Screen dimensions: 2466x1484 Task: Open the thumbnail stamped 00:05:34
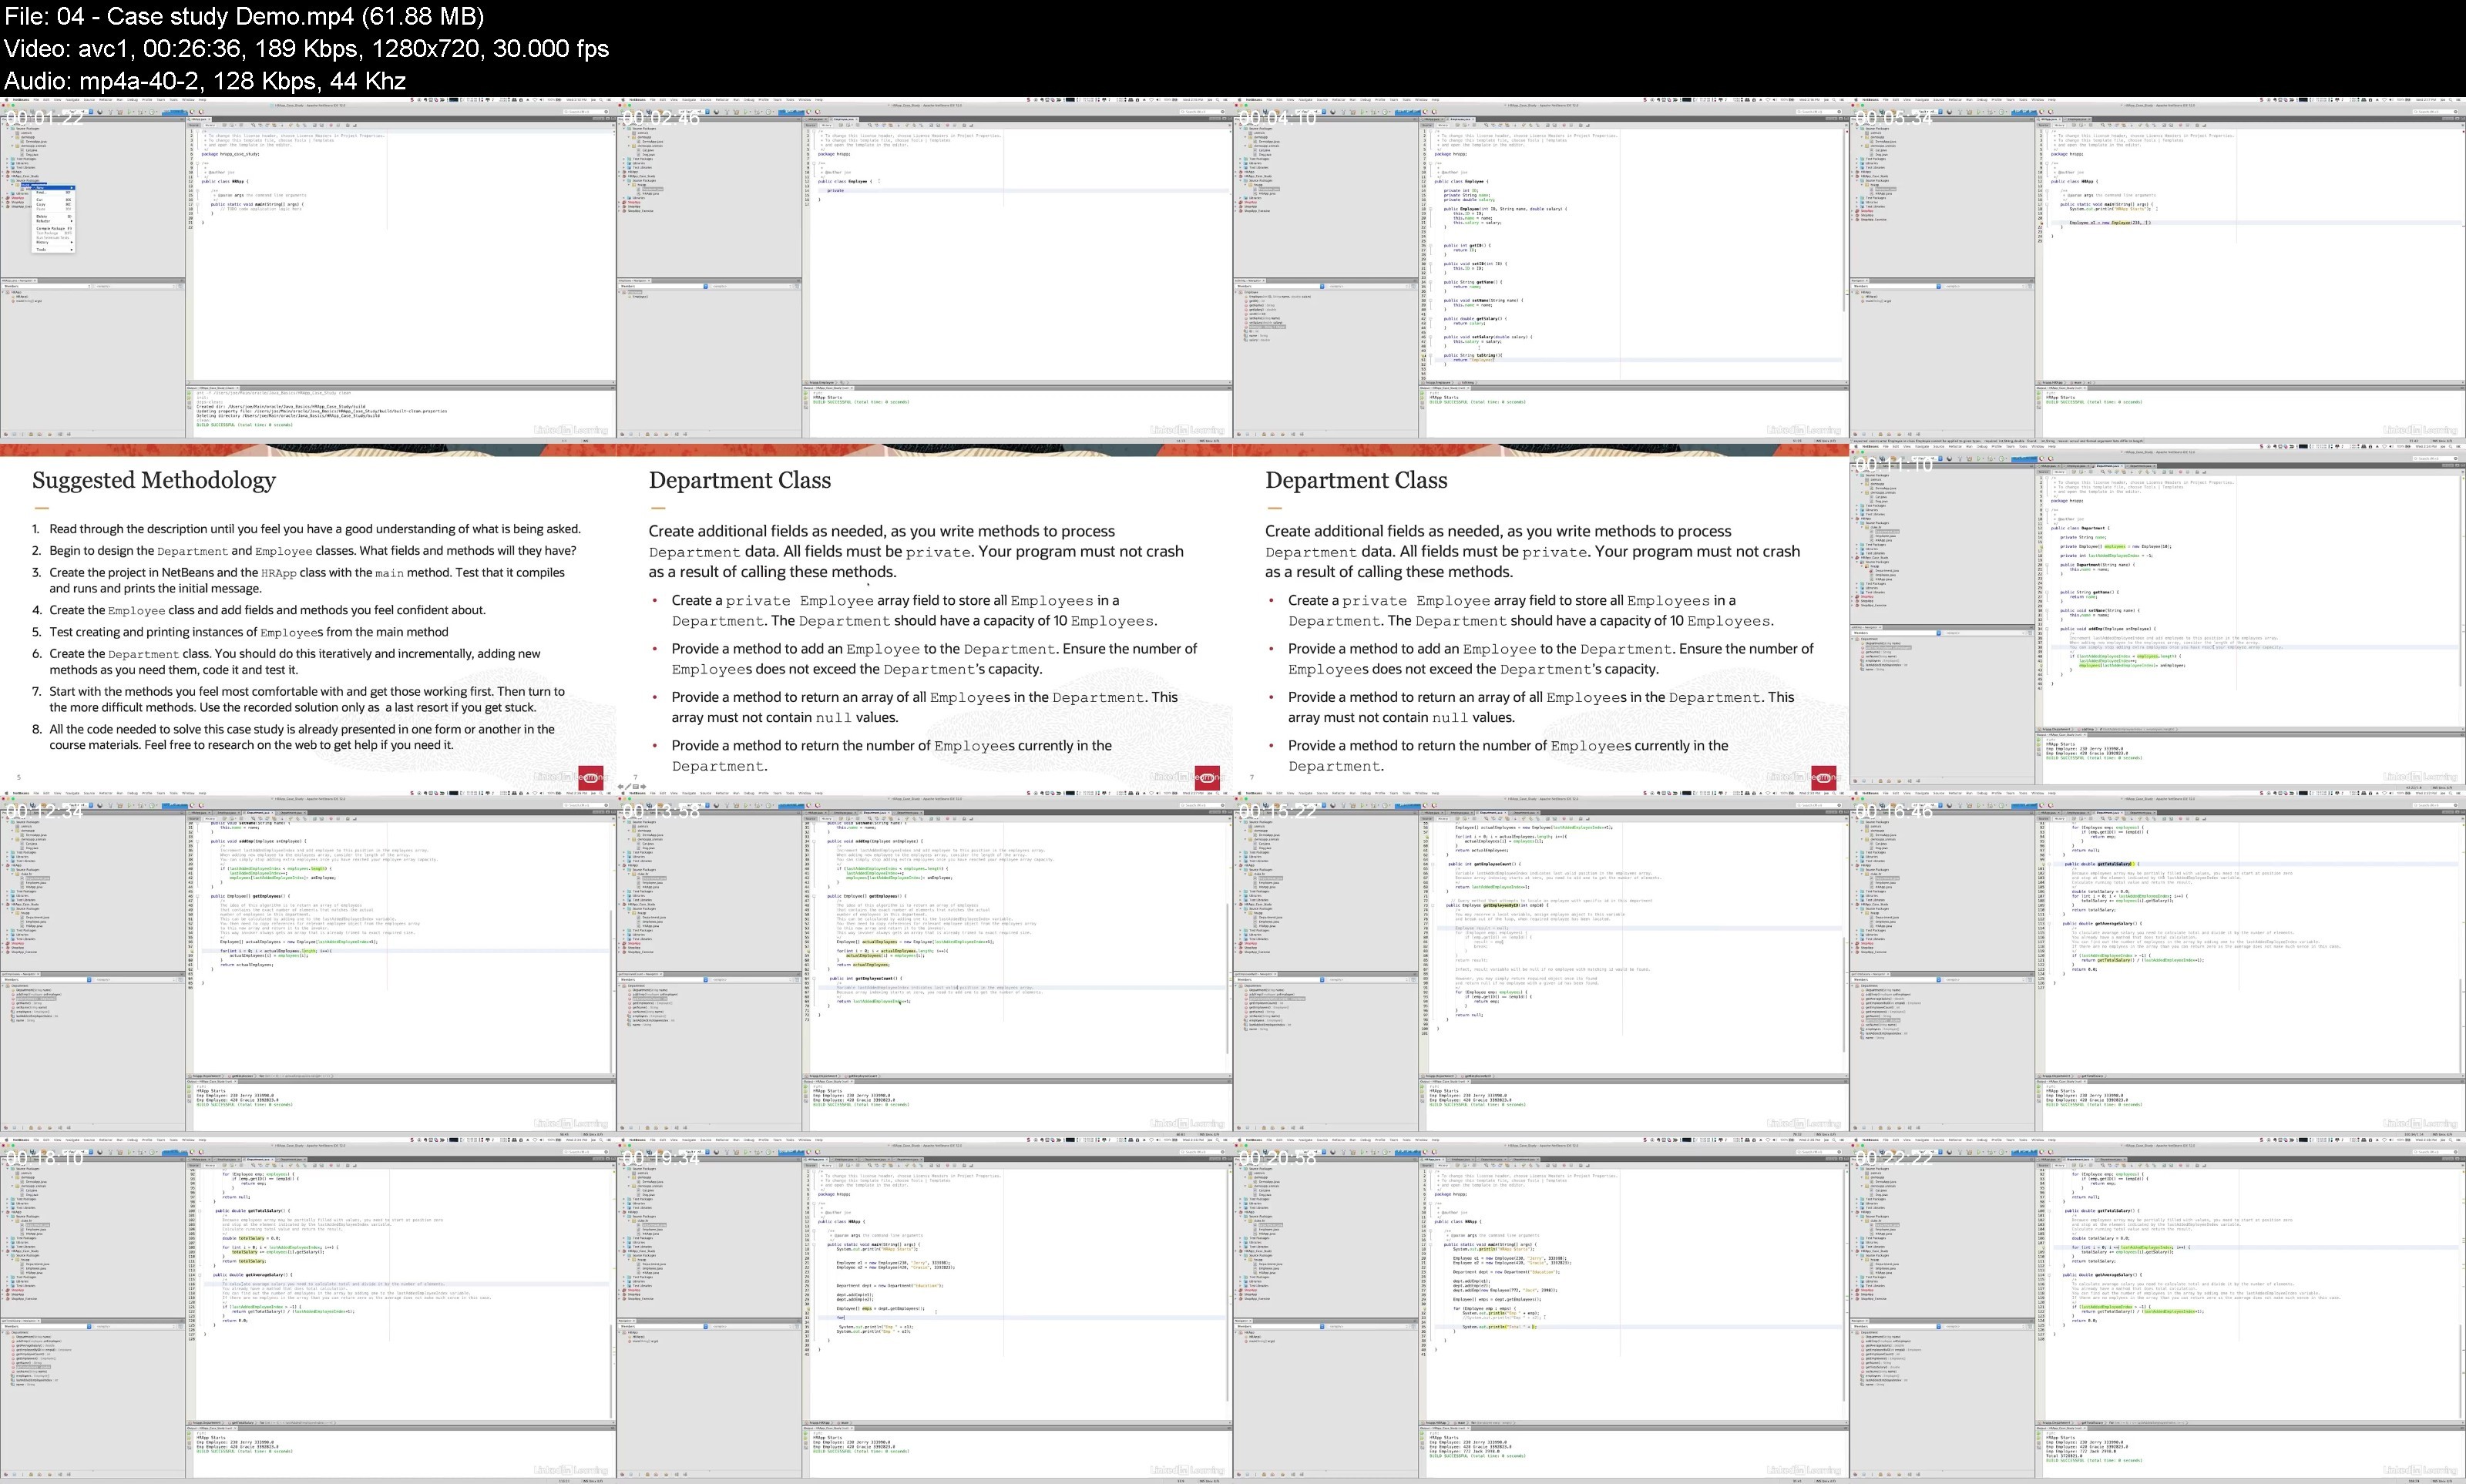(2158, 270)
